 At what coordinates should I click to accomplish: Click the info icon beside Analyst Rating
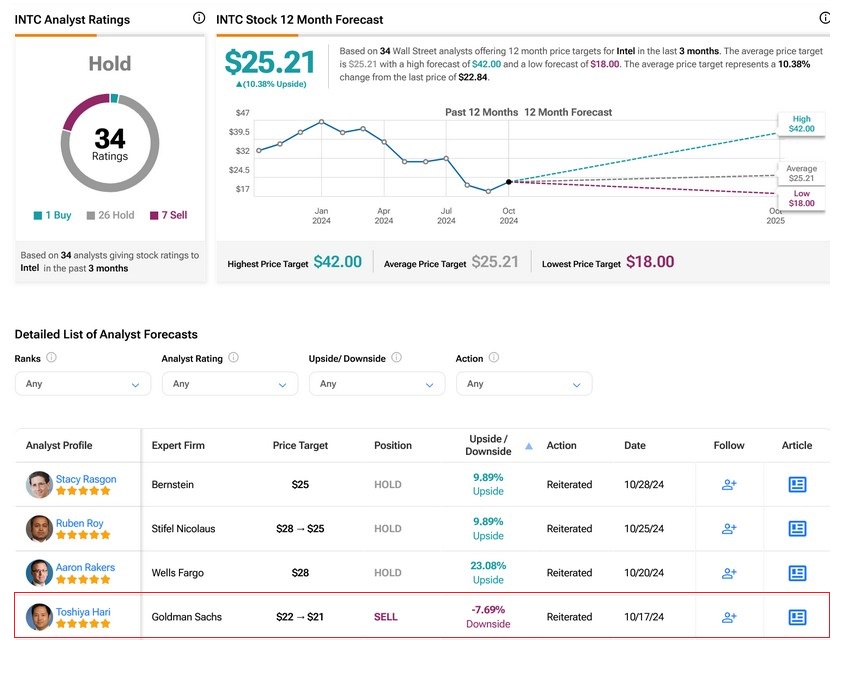point(233,357)
